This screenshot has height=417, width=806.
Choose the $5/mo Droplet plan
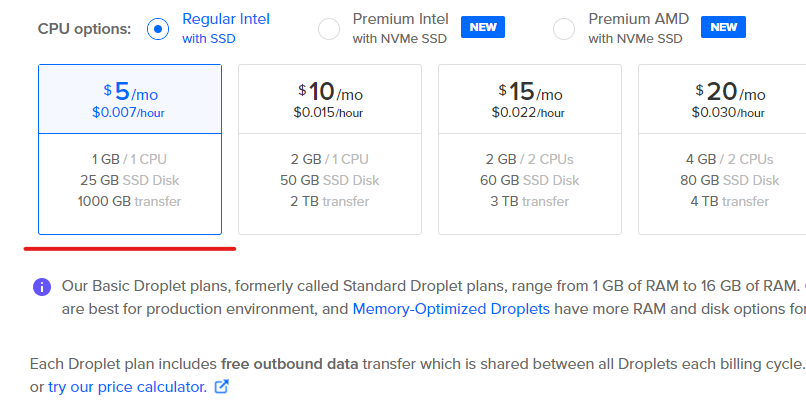[x=130, y=149]
